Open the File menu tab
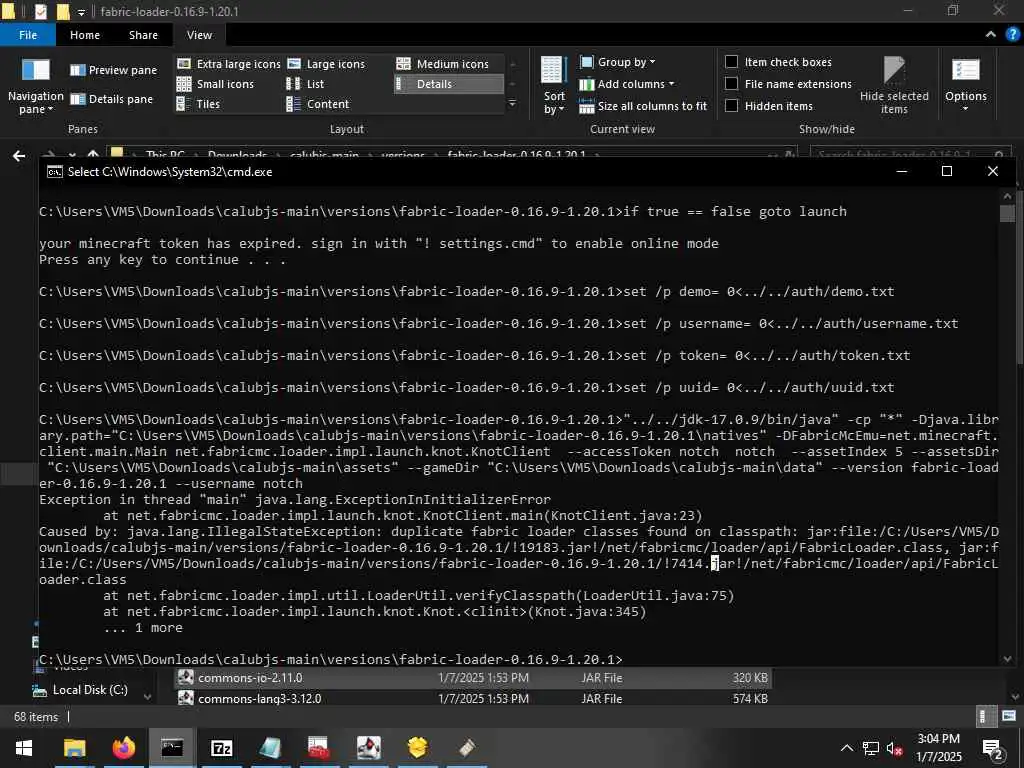1024x768 pixels. coord(28,35)
